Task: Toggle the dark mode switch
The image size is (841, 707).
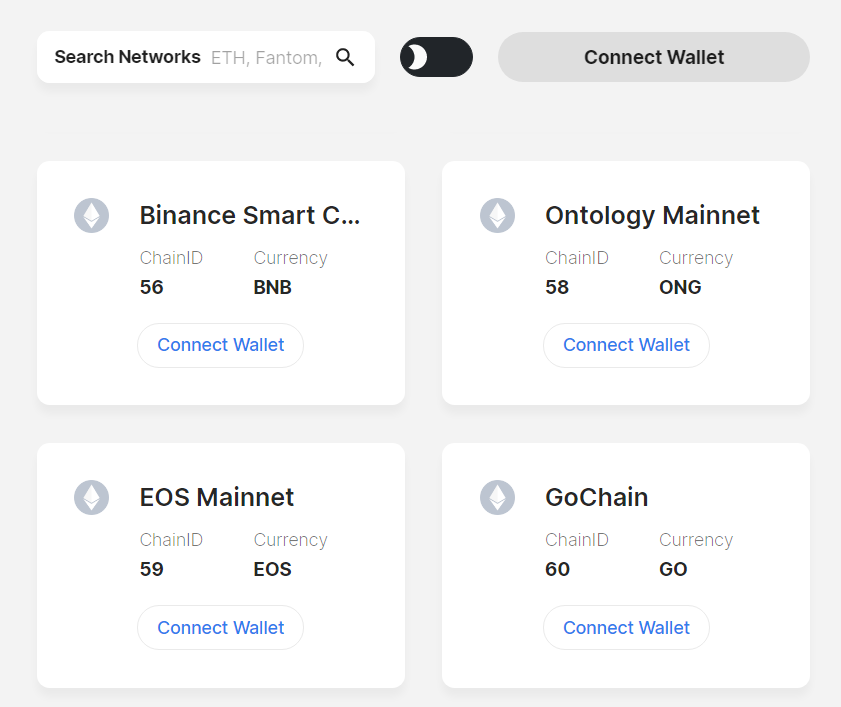Action: tap(436, 57)
